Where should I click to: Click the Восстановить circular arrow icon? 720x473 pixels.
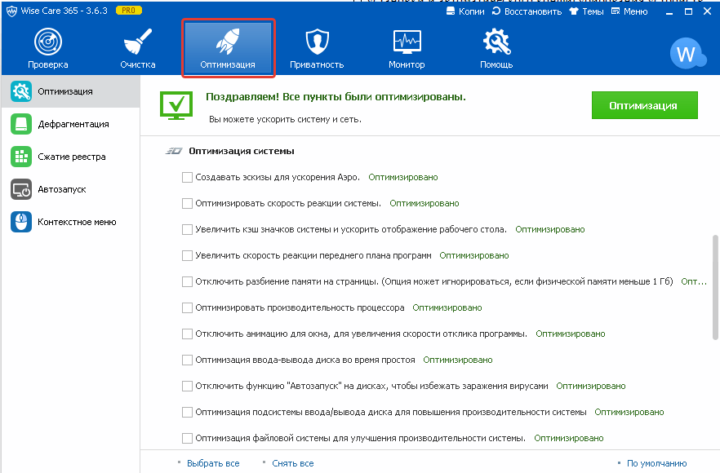click(x=496, y=11)
